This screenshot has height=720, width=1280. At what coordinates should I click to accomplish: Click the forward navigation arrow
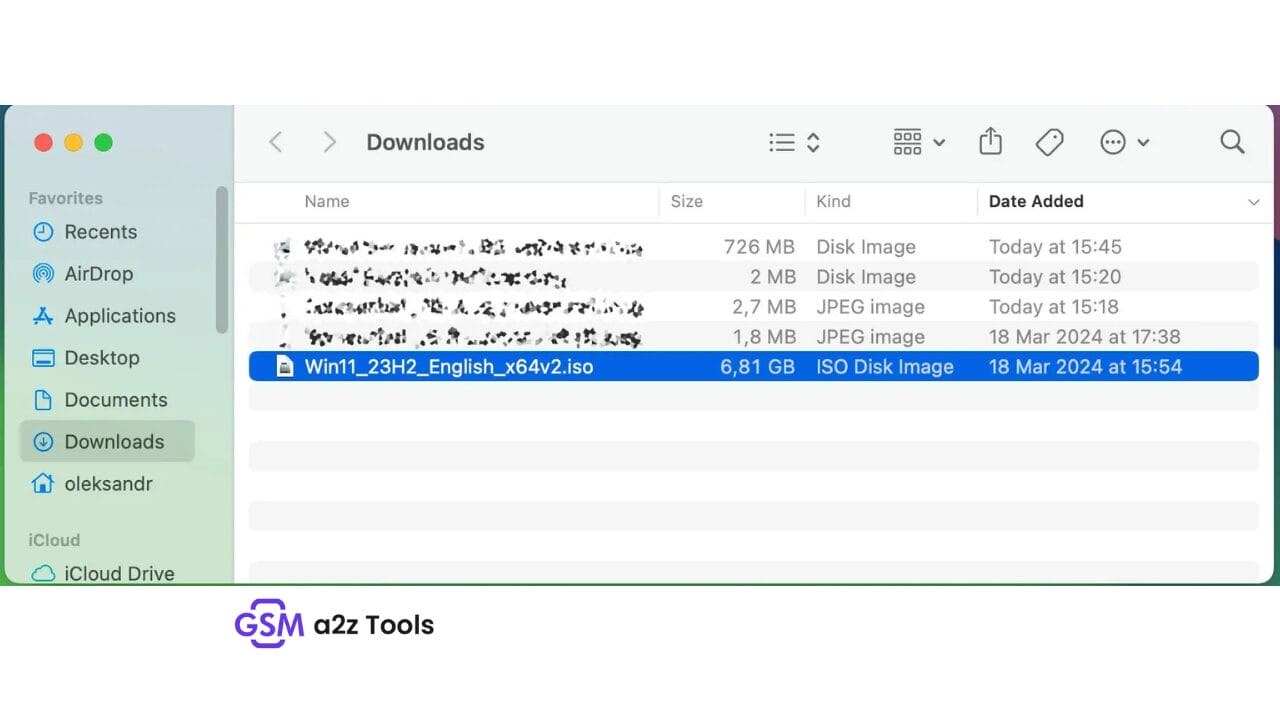pos(329,142)
